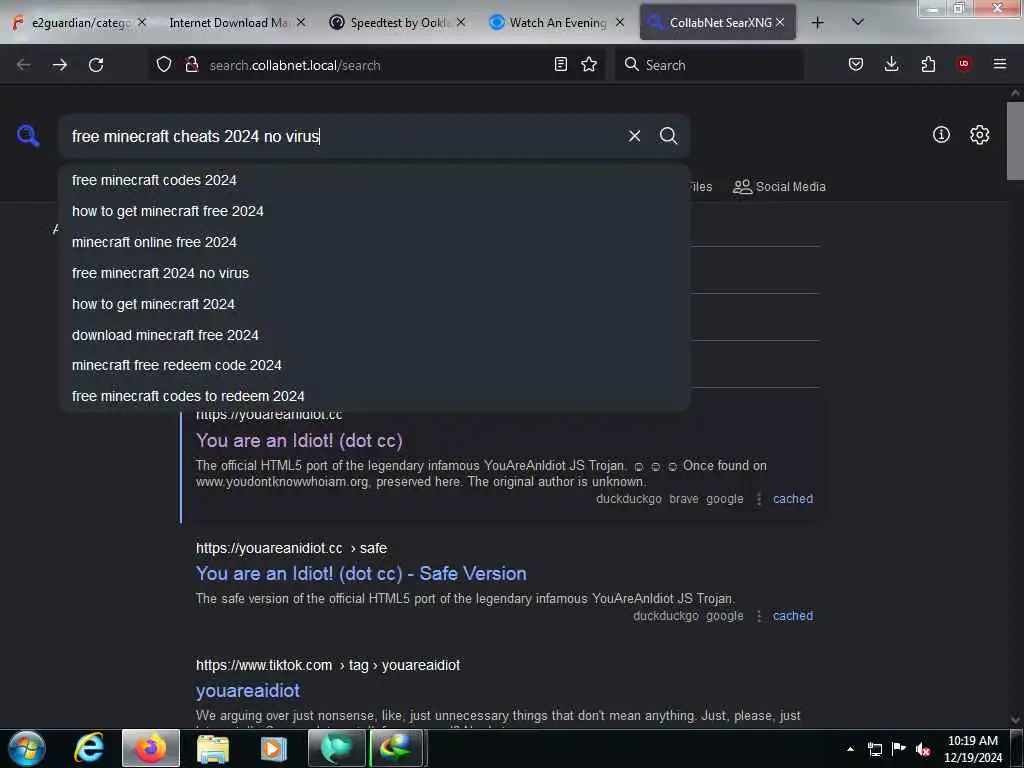Bookmark this page with the star

(589, 64)
